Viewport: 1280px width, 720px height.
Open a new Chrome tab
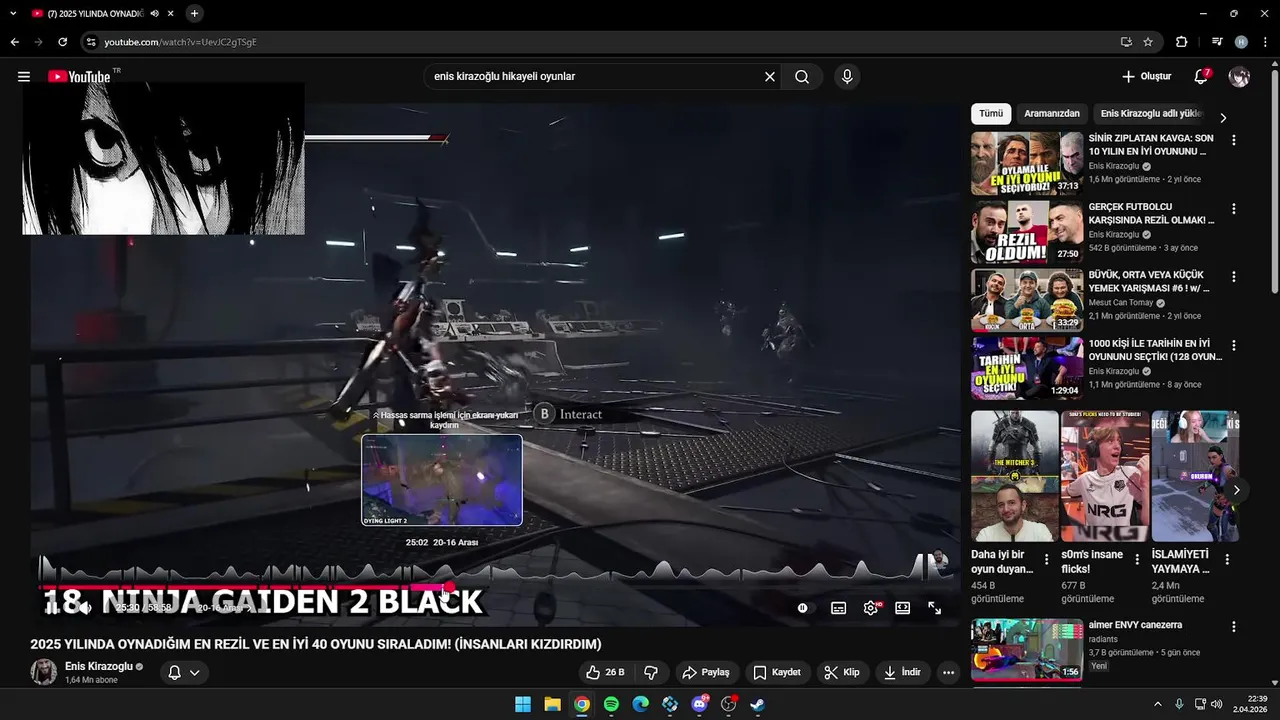point(194,13)
